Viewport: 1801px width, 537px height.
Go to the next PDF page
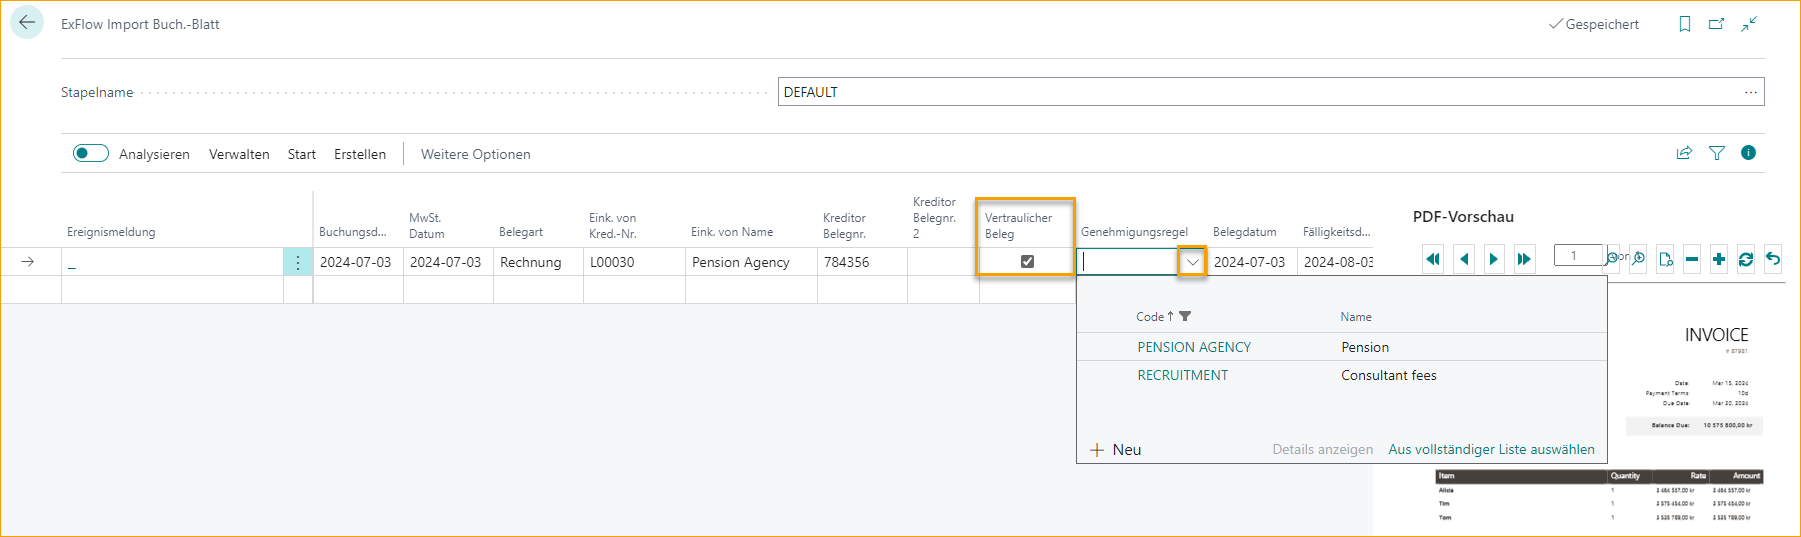(x=1493, y=259)
